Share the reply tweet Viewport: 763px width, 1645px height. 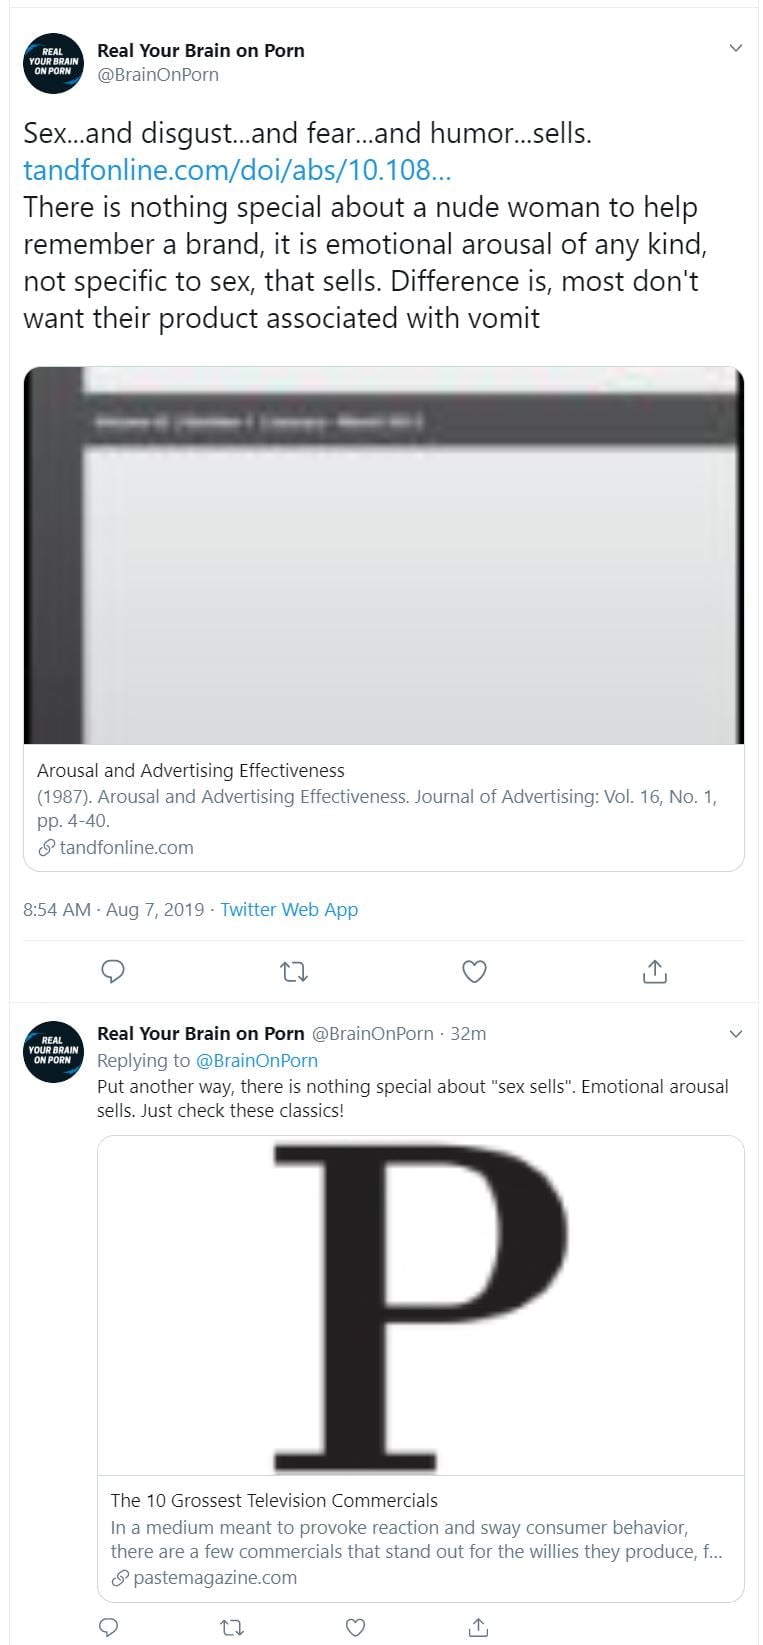click(478, 1627)
